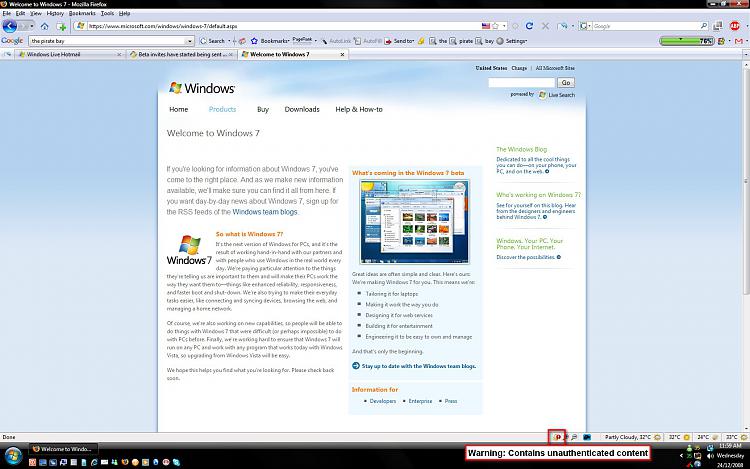Expand the Google toolbar search box dropdown
The width and height of the screenshot is (750, 469).
[189, 41]
